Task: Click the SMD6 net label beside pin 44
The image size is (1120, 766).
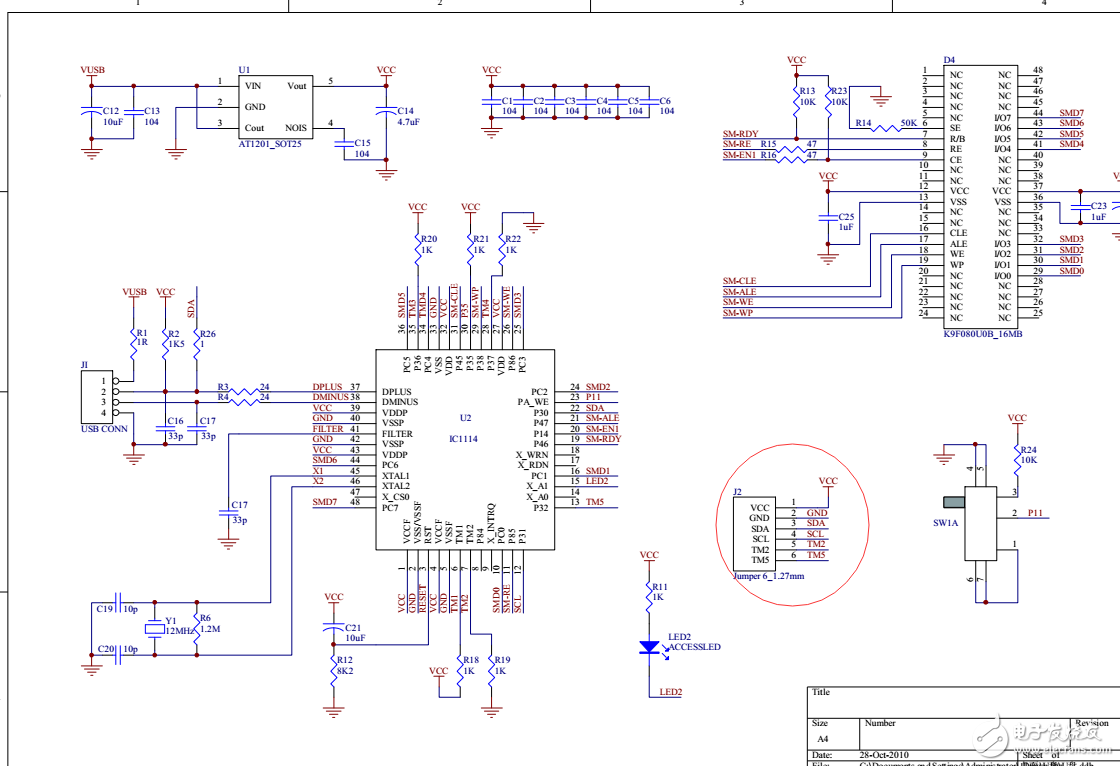Action: [324, 459]
